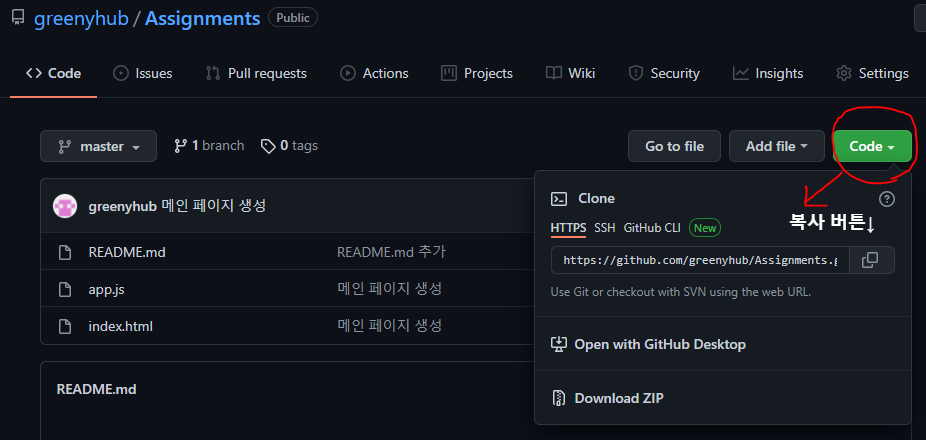
Task: Select the SSH clone option
Action: tap(605, 228)
